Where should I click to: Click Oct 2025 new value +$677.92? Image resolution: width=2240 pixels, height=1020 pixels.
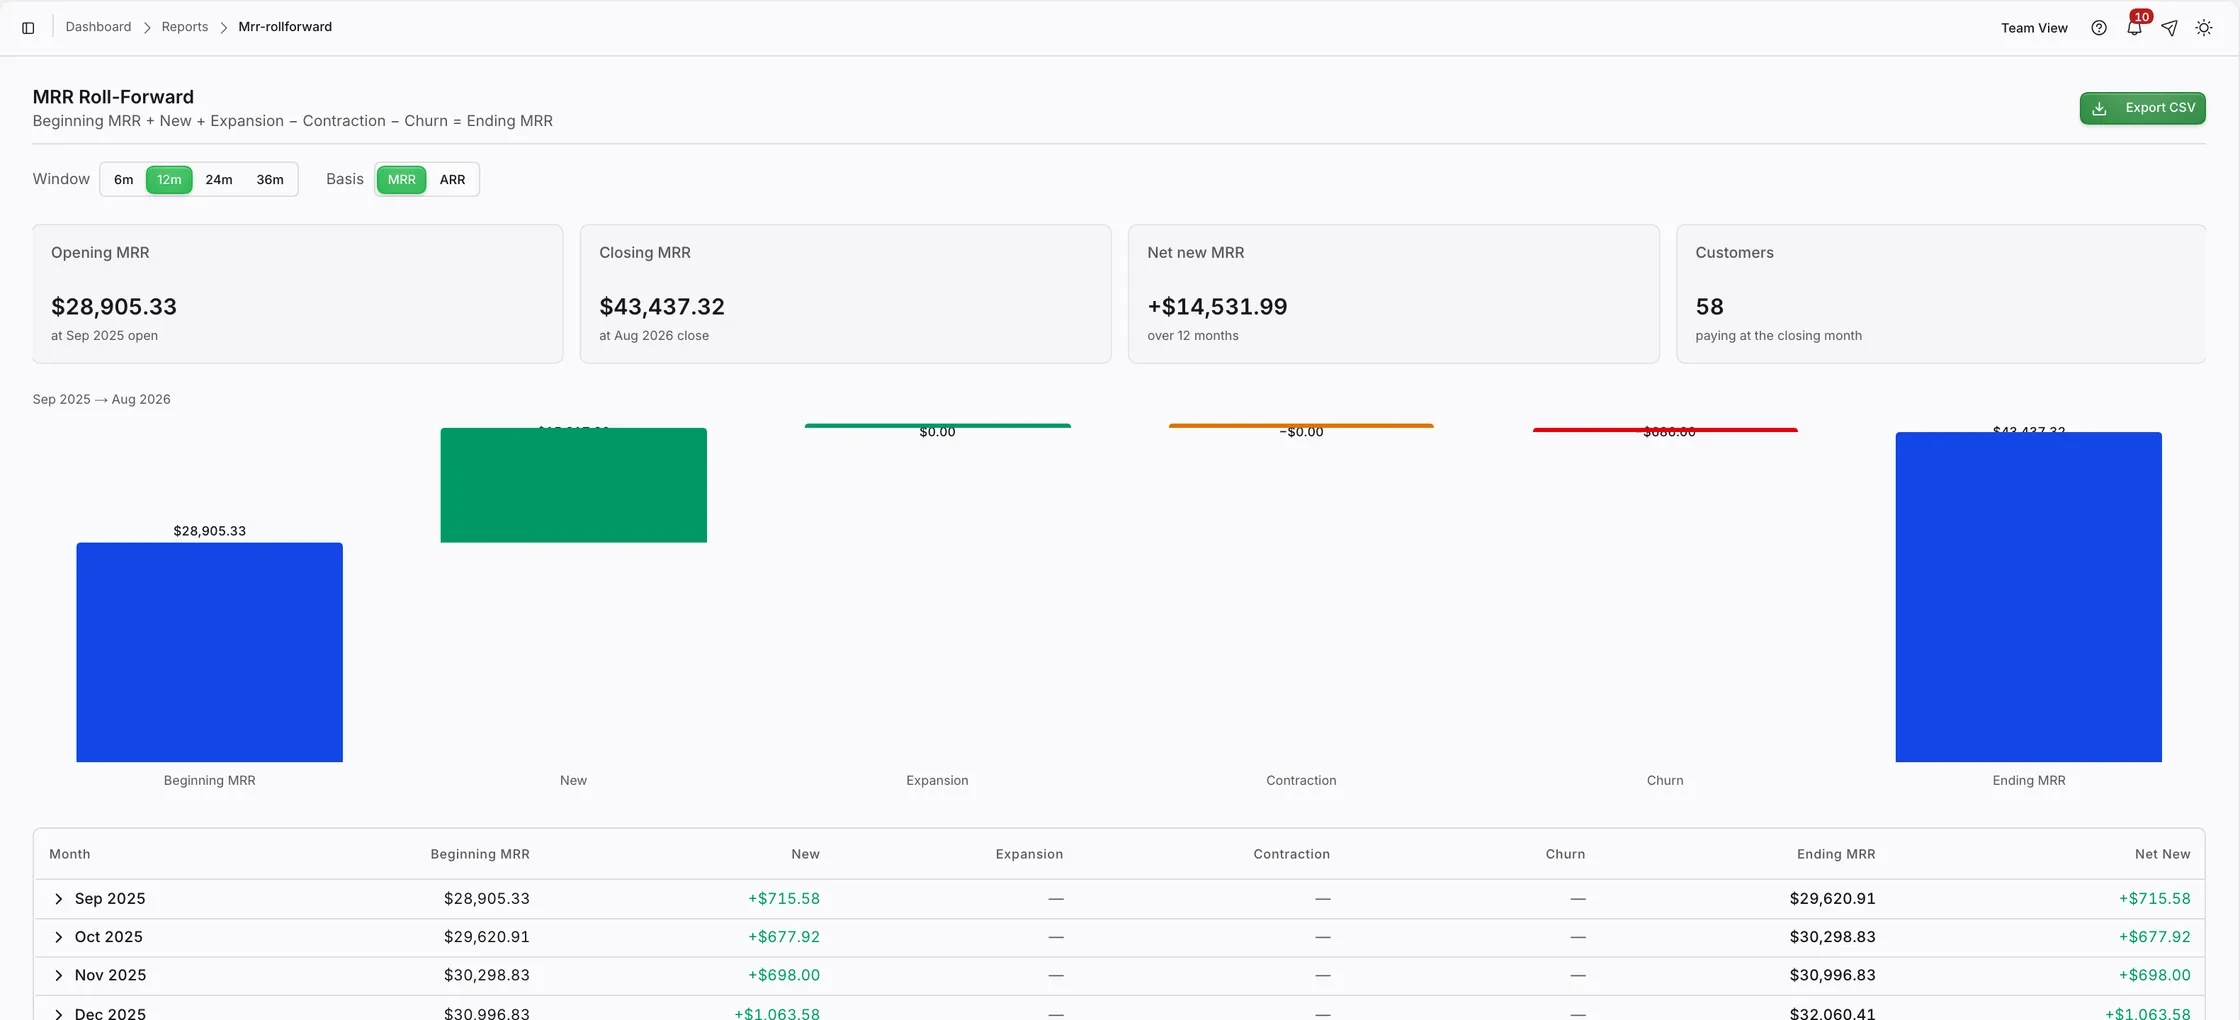[x=784, y=937]
